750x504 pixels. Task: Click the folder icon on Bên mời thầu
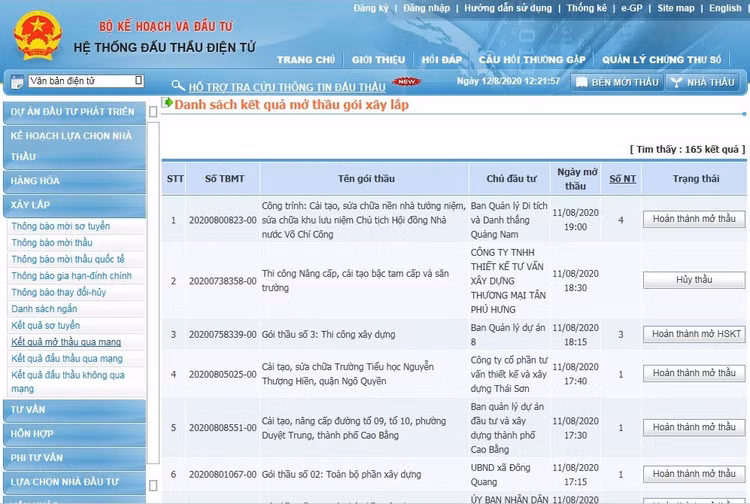click(x=583, y=83)
